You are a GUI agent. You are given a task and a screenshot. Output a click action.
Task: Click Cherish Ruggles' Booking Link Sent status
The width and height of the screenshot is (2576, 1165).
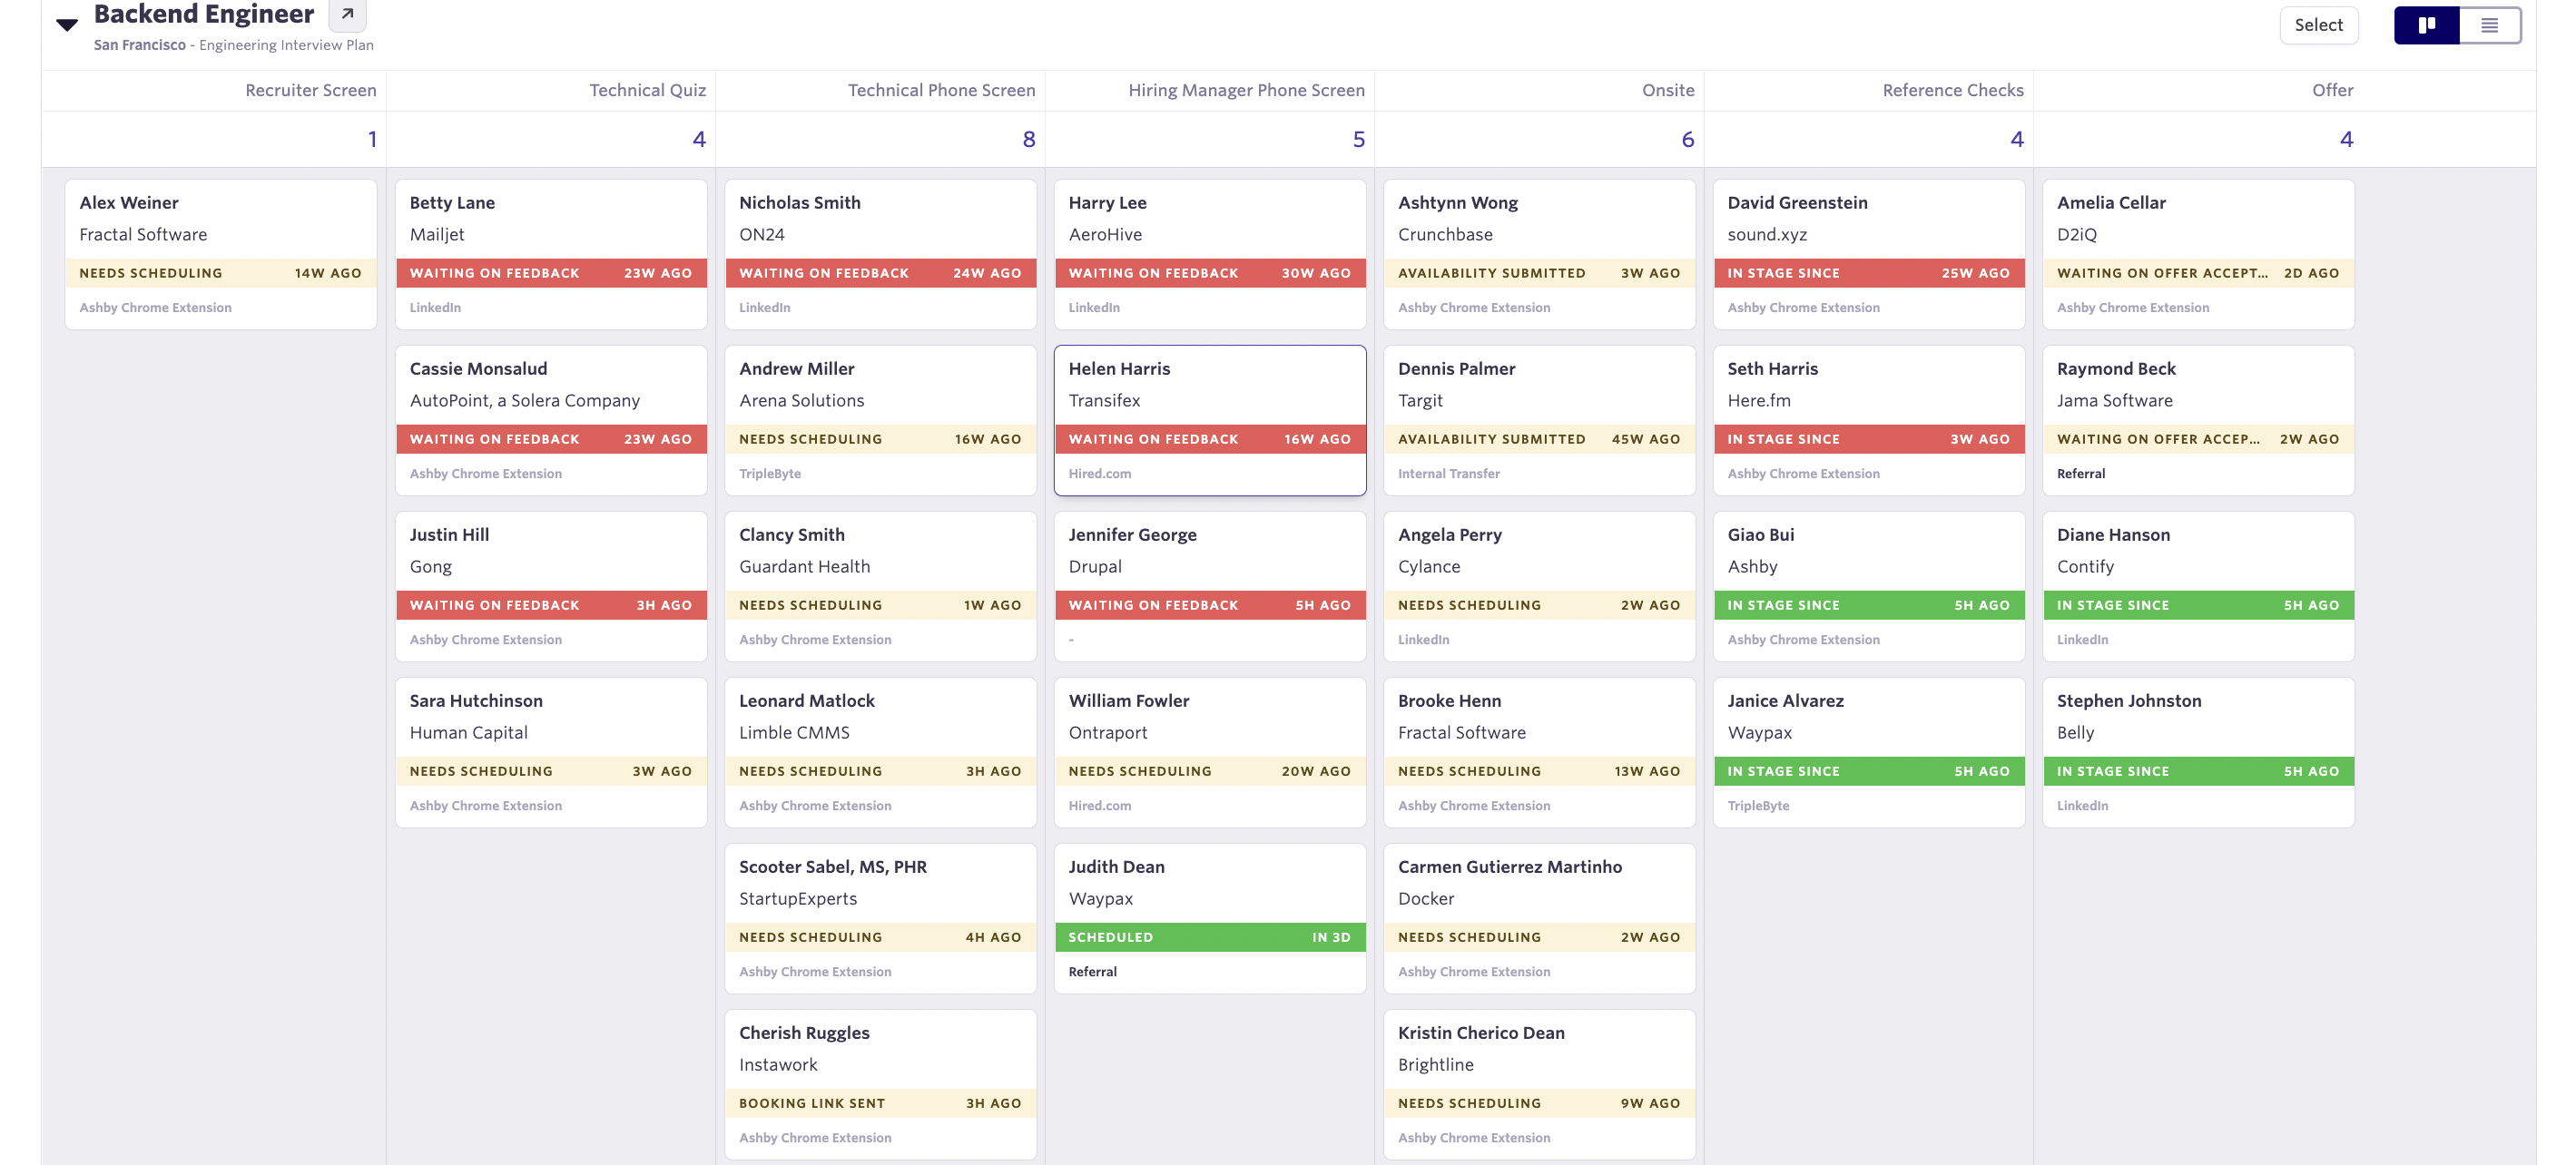point(880,1103)
